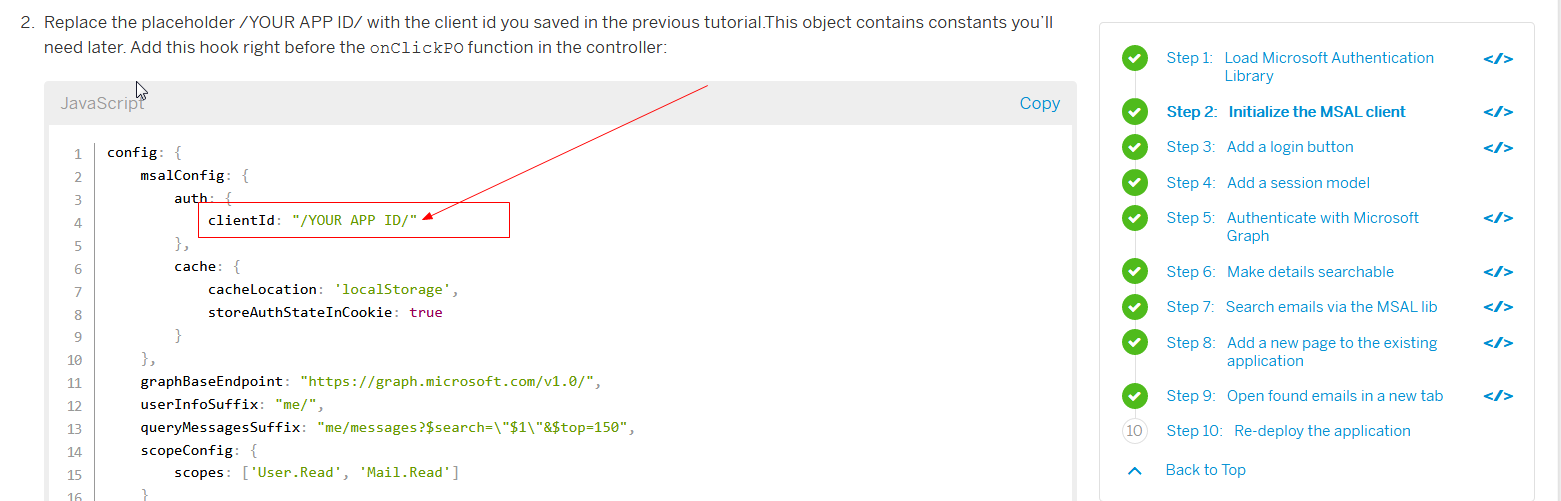Open Step 4: Add a session model
Screen dimensions: 1561x501
click(x=1268, y=183)
